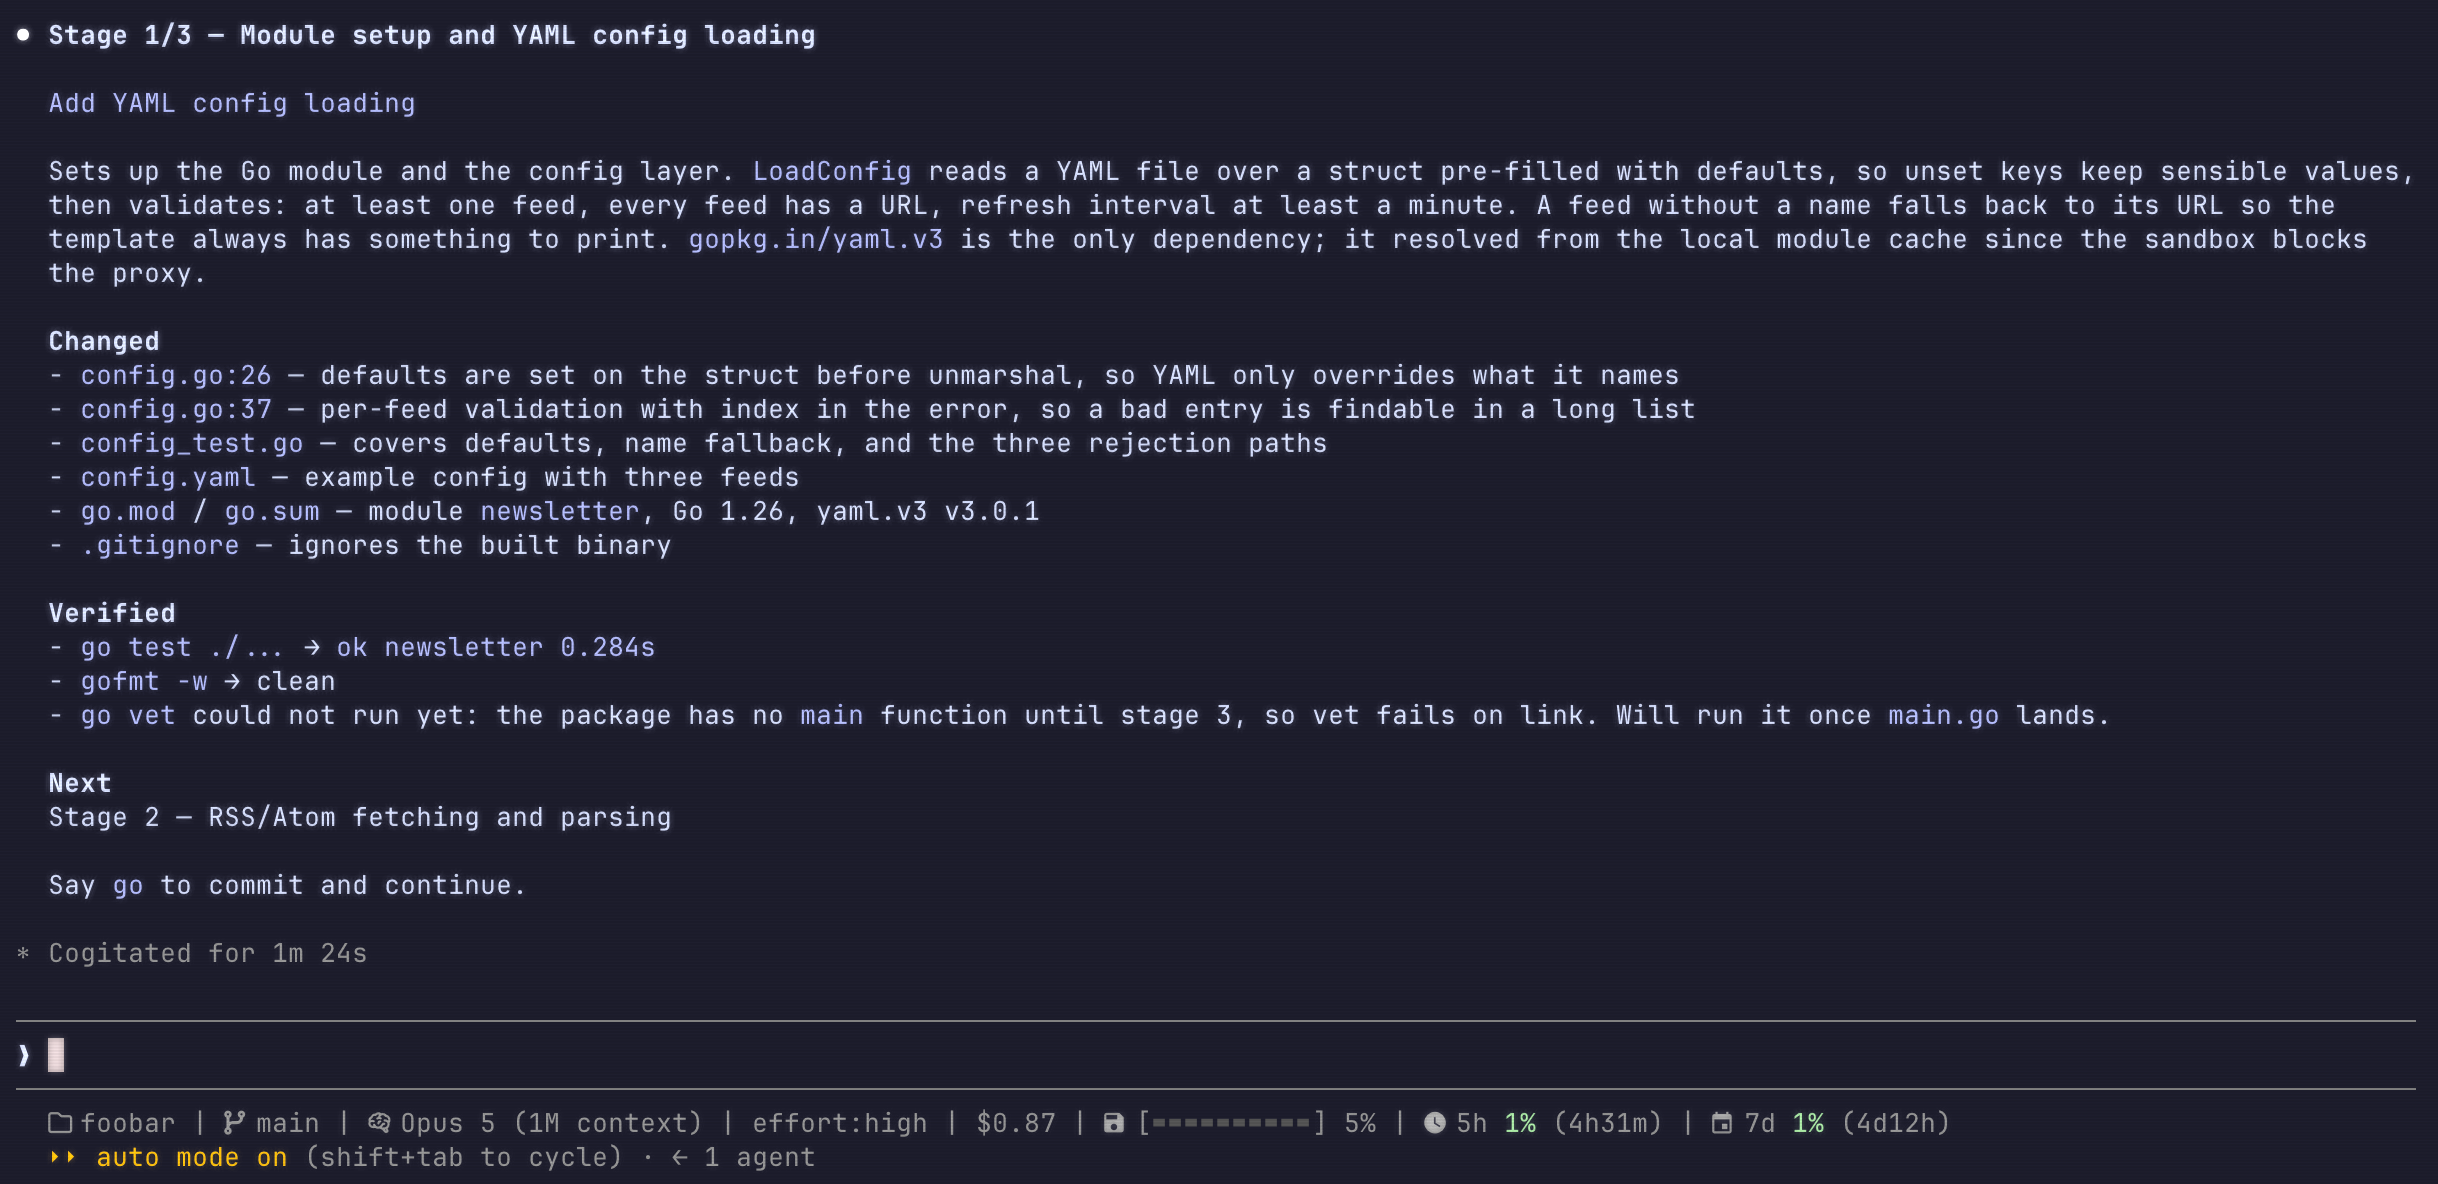The image size is (2438, 1184).
Task: Click the effort:high setting
Action: pyautogui.click(x=840, y=1123)
